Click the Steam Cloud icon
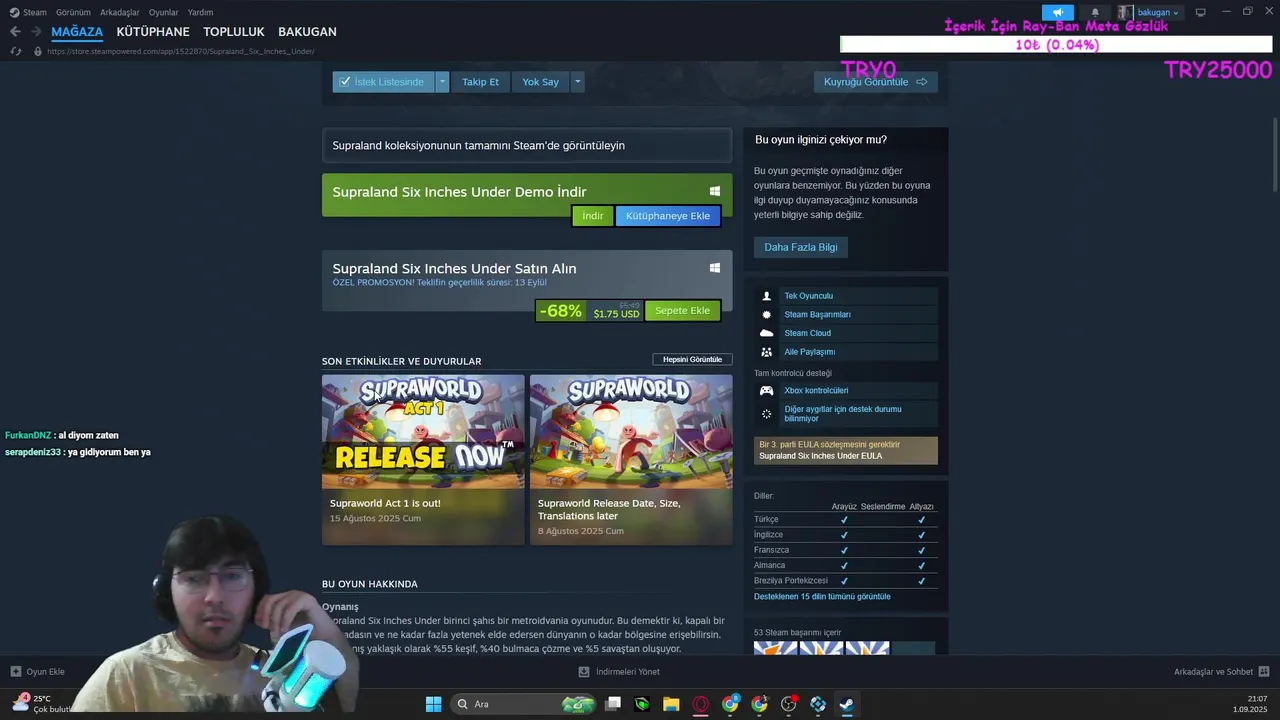The image size is (1280, 720). tap(767, 333)
